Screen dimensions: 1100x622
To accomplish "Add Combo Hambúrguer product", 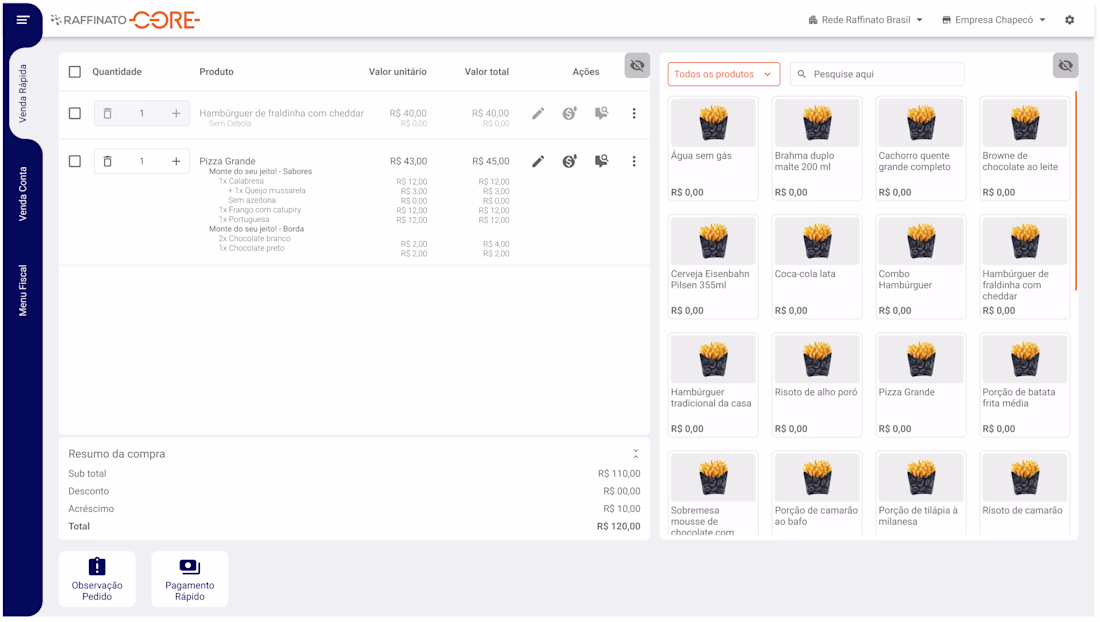I will (x=920, y=266).
